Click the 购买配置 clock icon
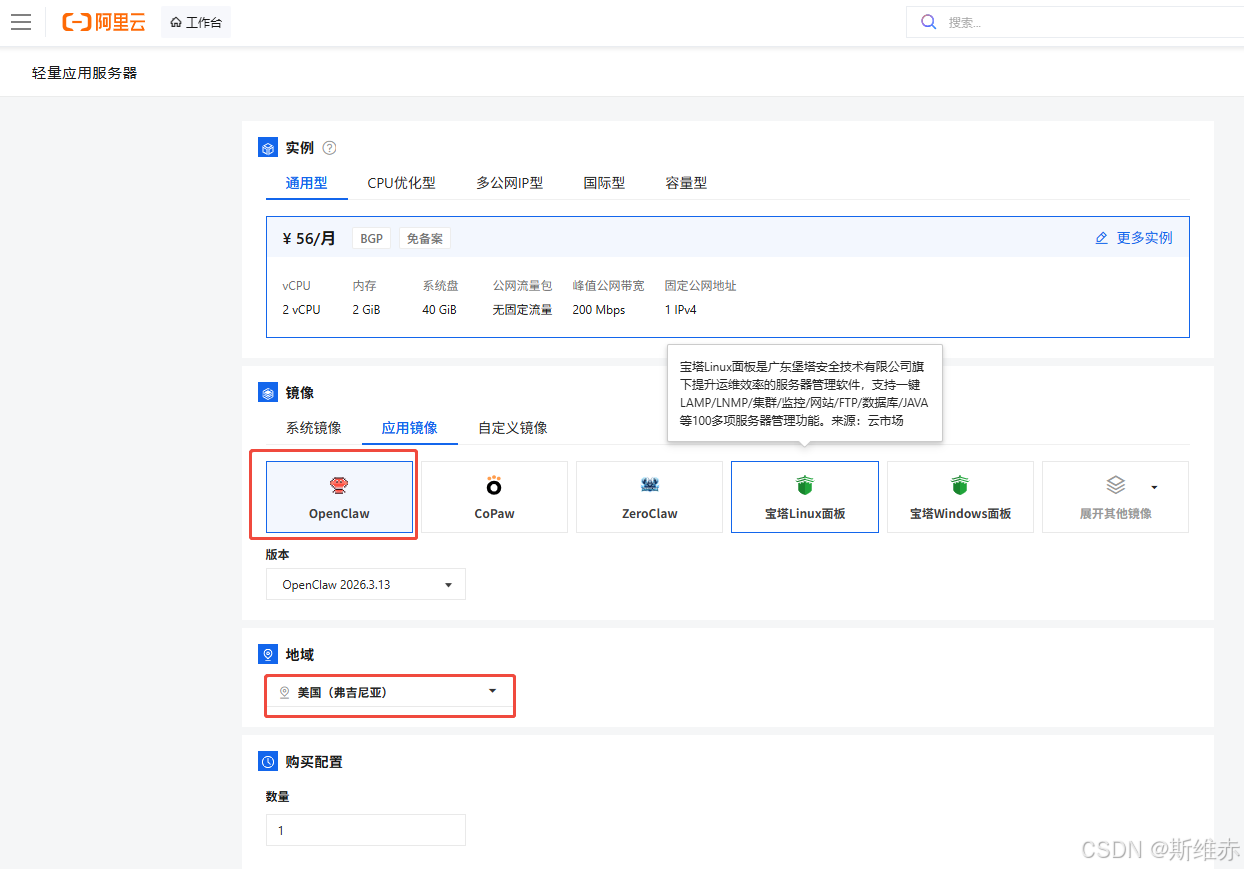Screen dimensions: 1244x869 pyautogui.click(x=268, y=762)
